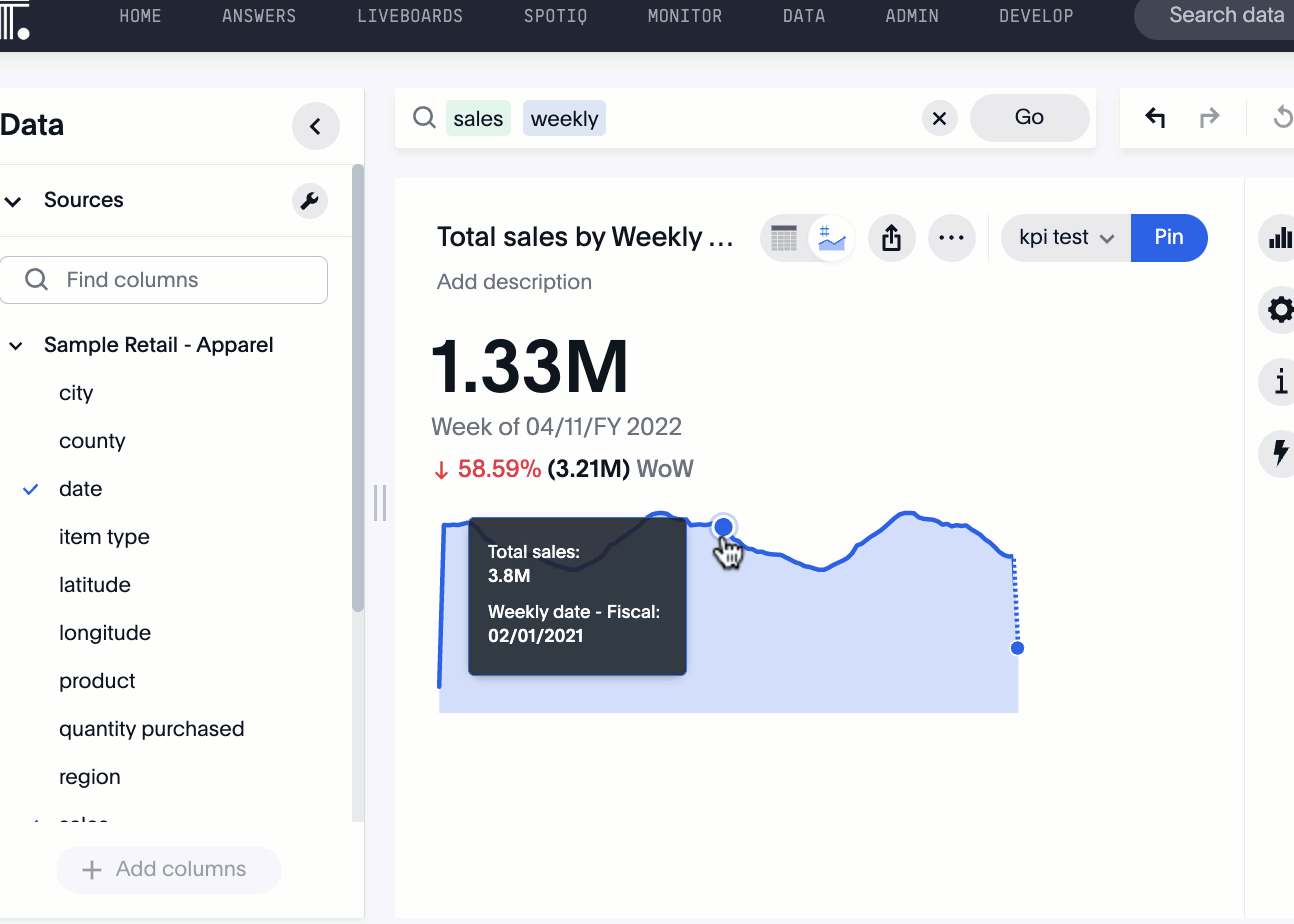The width and height of the screenshot is (1294, 924).
Task: Toggle the checked date column
Action: pyautogui.click(x=80, y=489)
